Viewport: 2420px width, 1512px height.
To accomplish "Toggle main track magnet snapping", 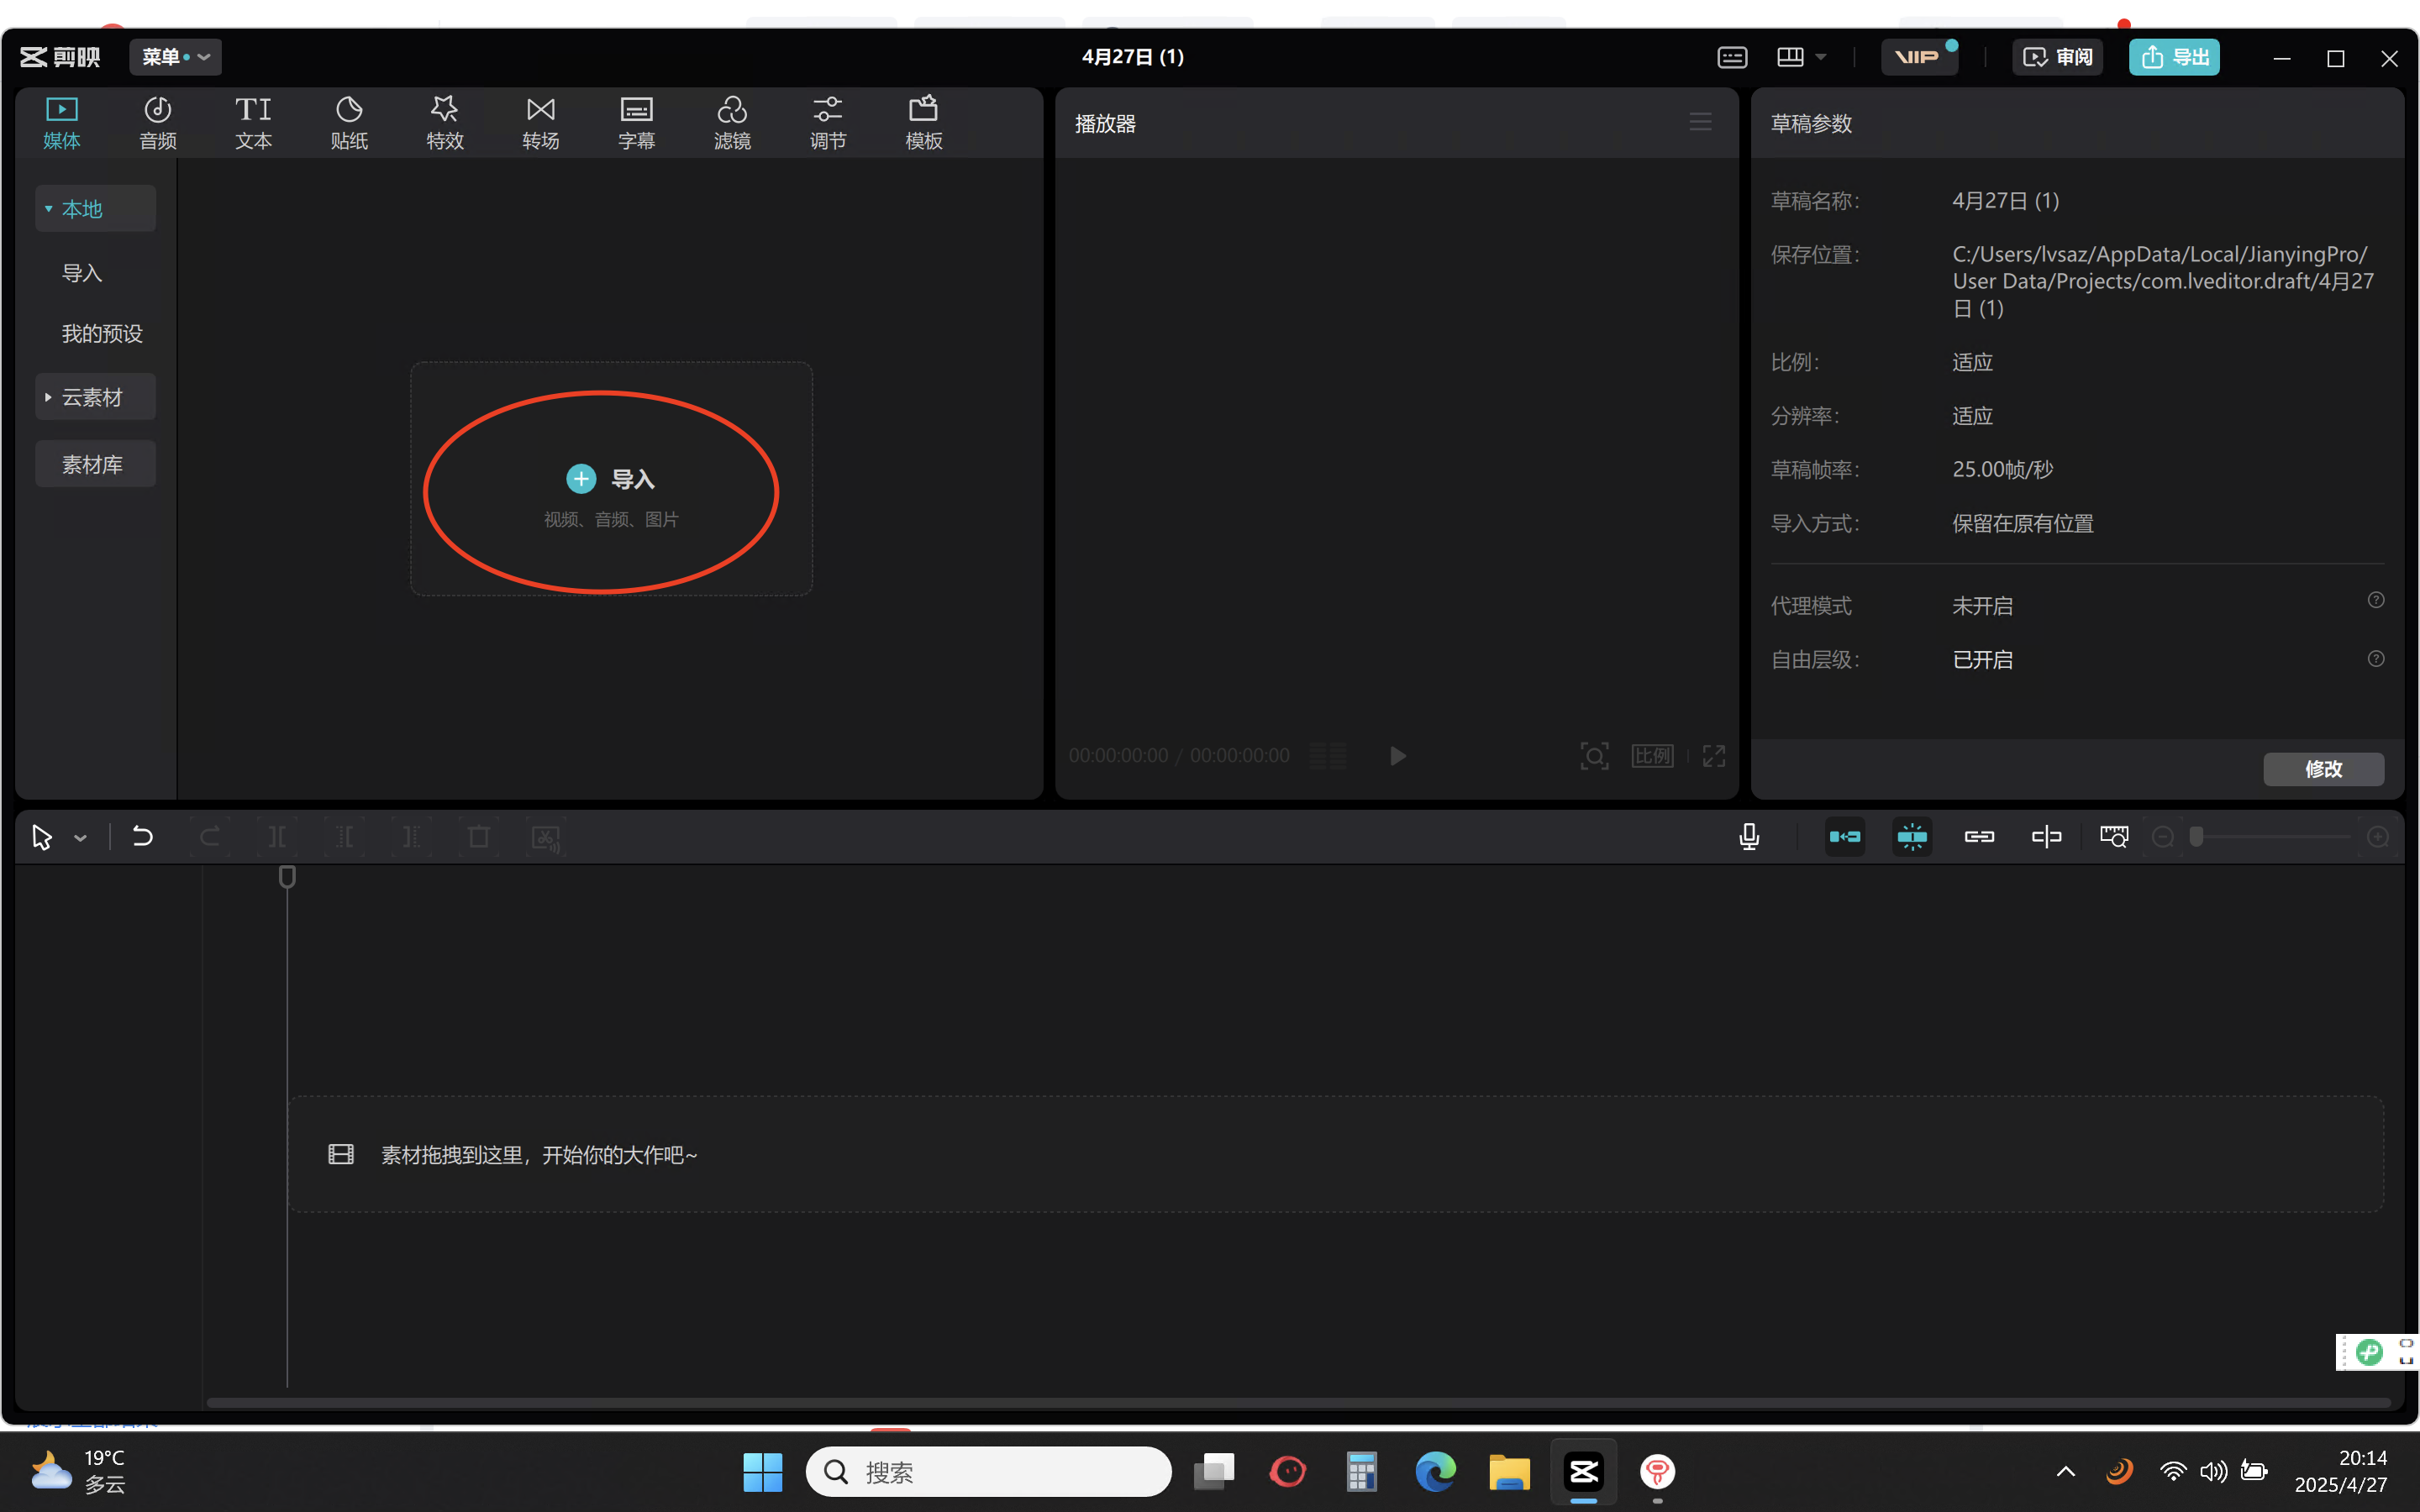I will [1844, 837].
